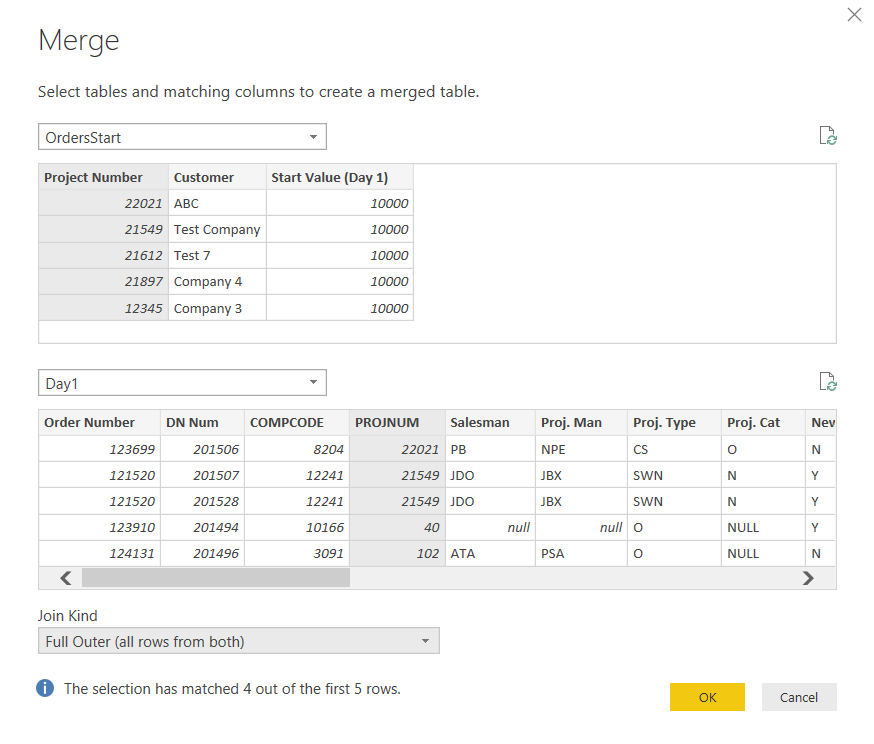Click DN Num 201494 cell

(202, 527)
